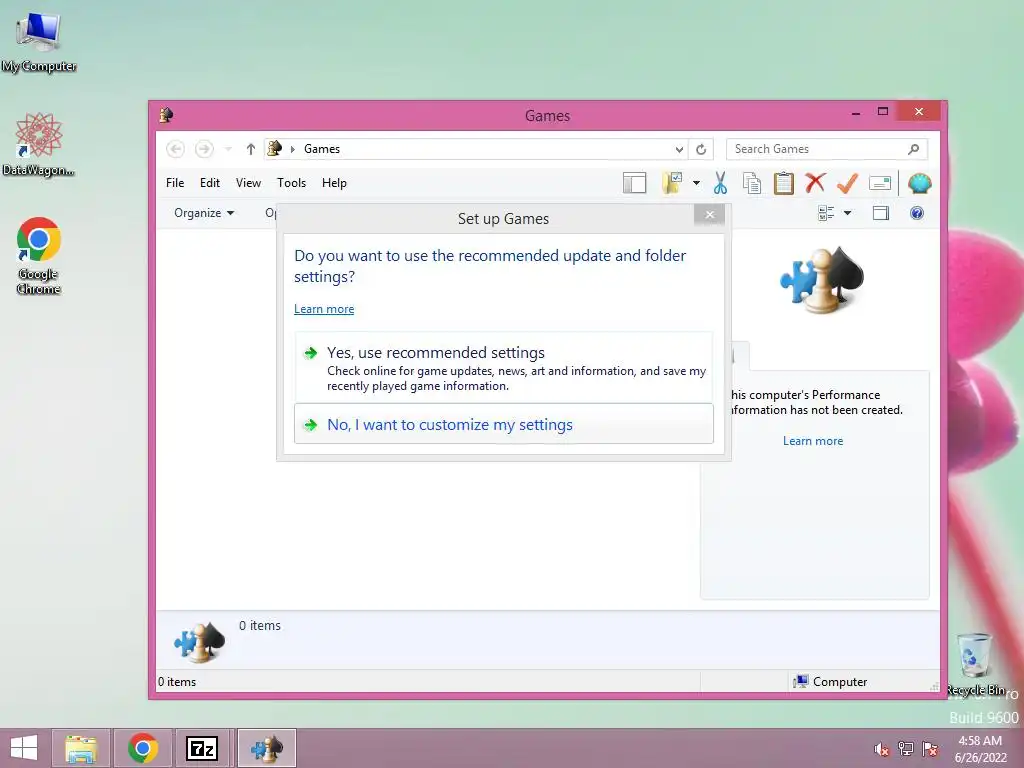Choose Yes, use recommended settings

pos(504,368)
